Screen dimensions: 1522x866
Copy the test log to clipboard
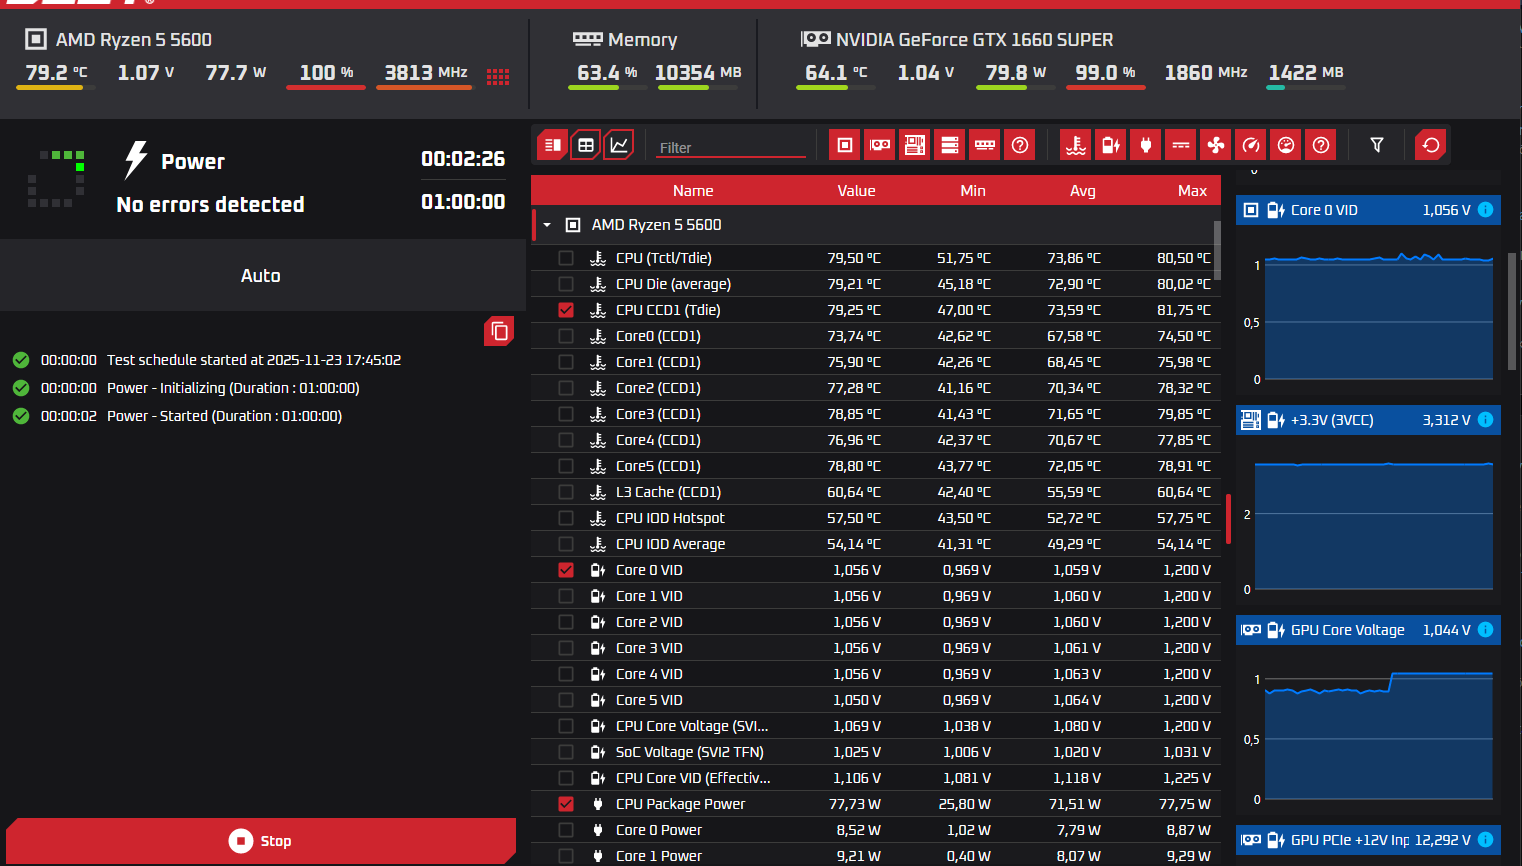click(499, 331)
